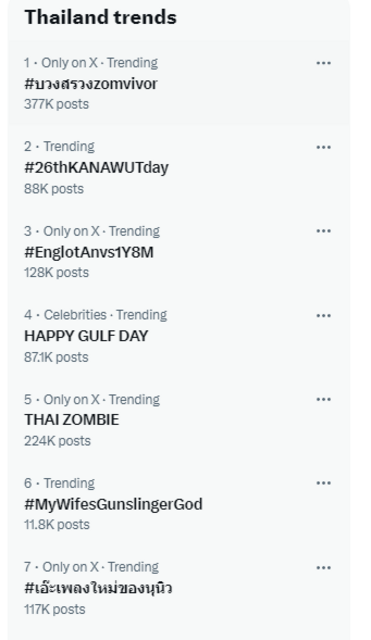Open the #26thKANAWUTday trending hashtag

pyautogui.click(x=96, y=168)
